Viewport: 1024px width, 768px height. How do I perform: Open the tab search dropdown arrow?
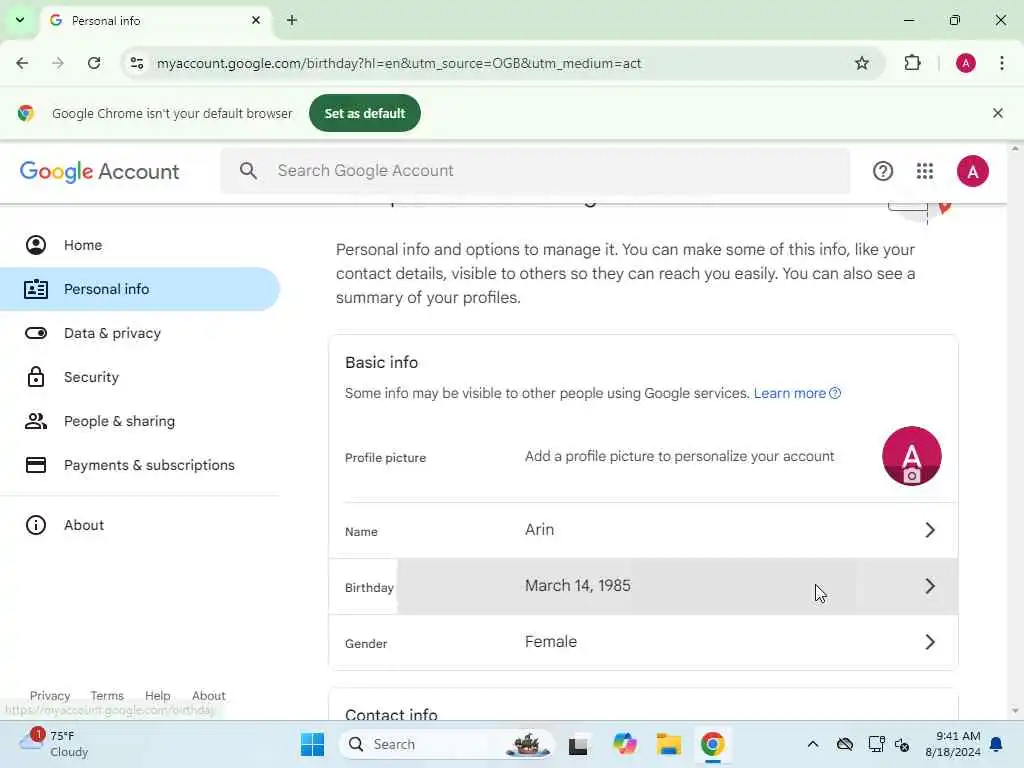pos(20,20)
